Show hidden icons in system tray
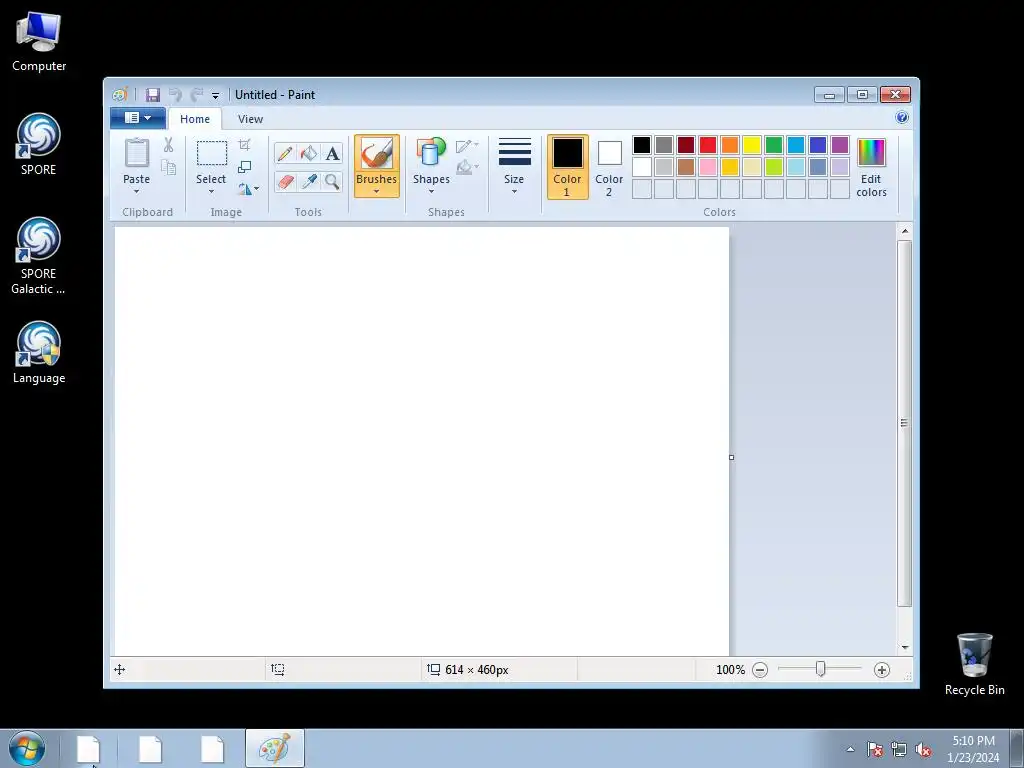 850,749
